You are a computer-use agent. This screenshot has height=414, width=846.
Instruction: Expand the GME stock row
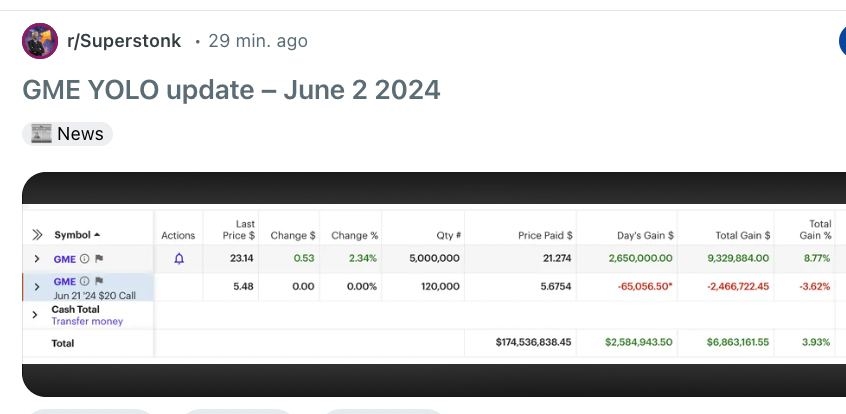(x=37, y=259)
